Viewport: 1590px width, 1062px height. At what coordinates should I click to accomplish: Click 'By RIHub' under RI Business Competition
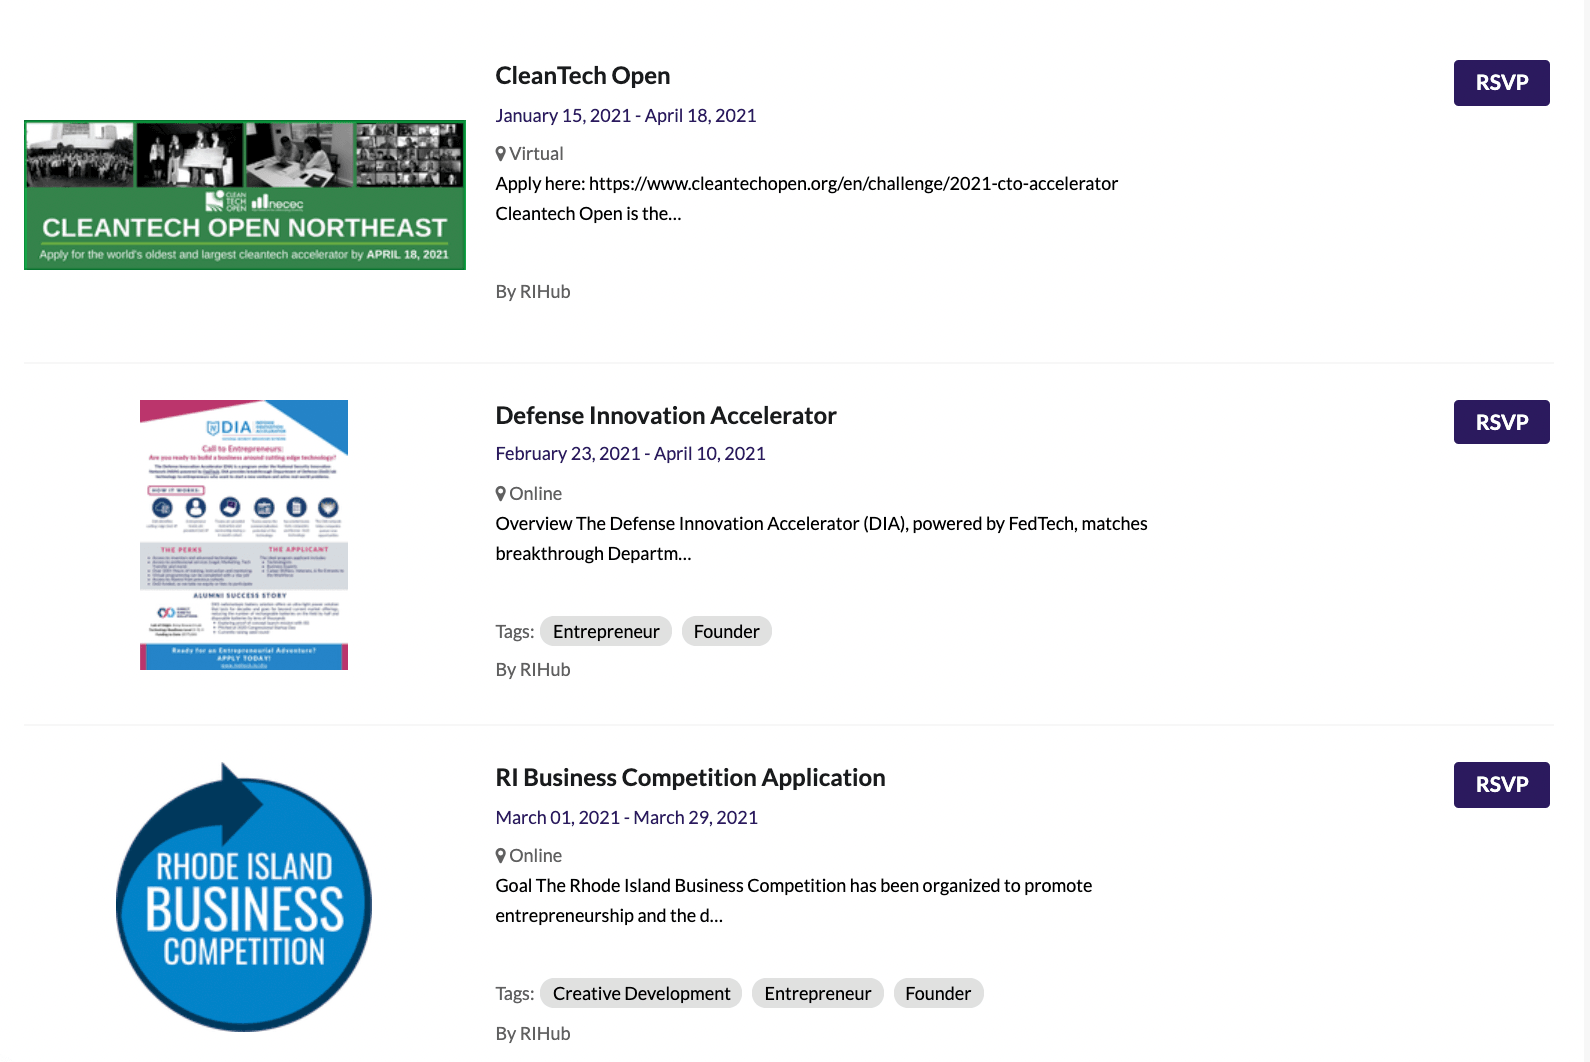(533, 1034)
